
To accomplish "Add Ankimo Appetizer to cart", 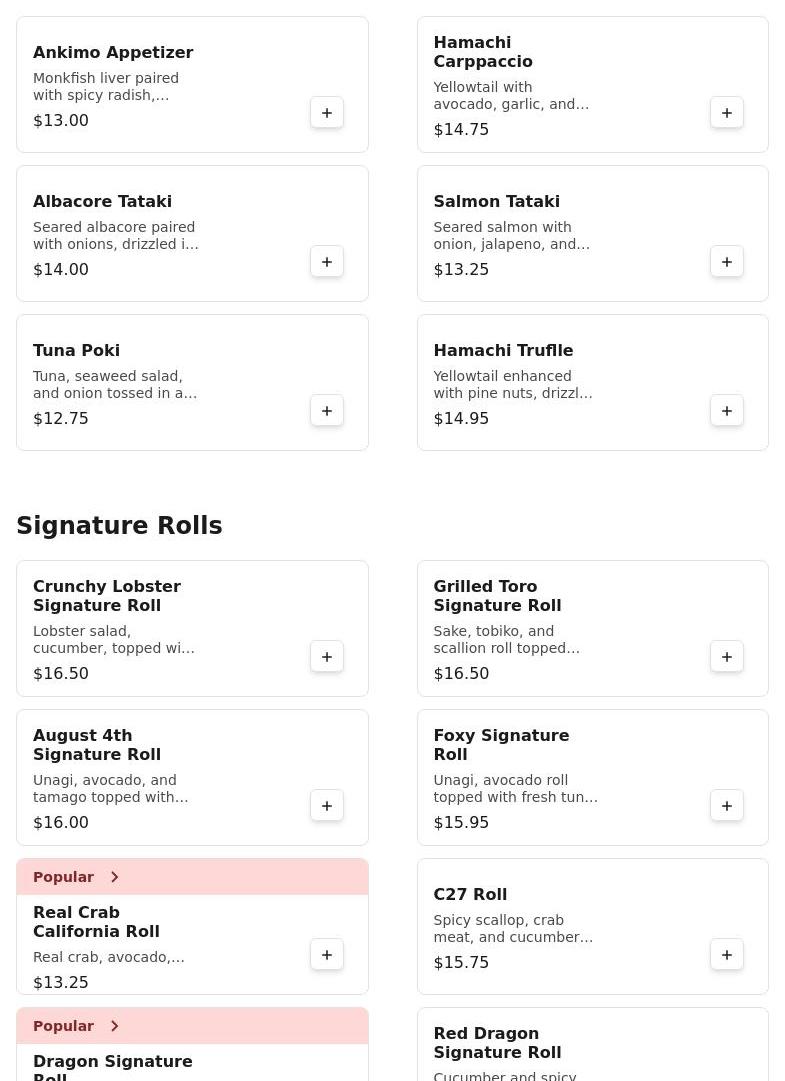I will (x=327, y=113).
